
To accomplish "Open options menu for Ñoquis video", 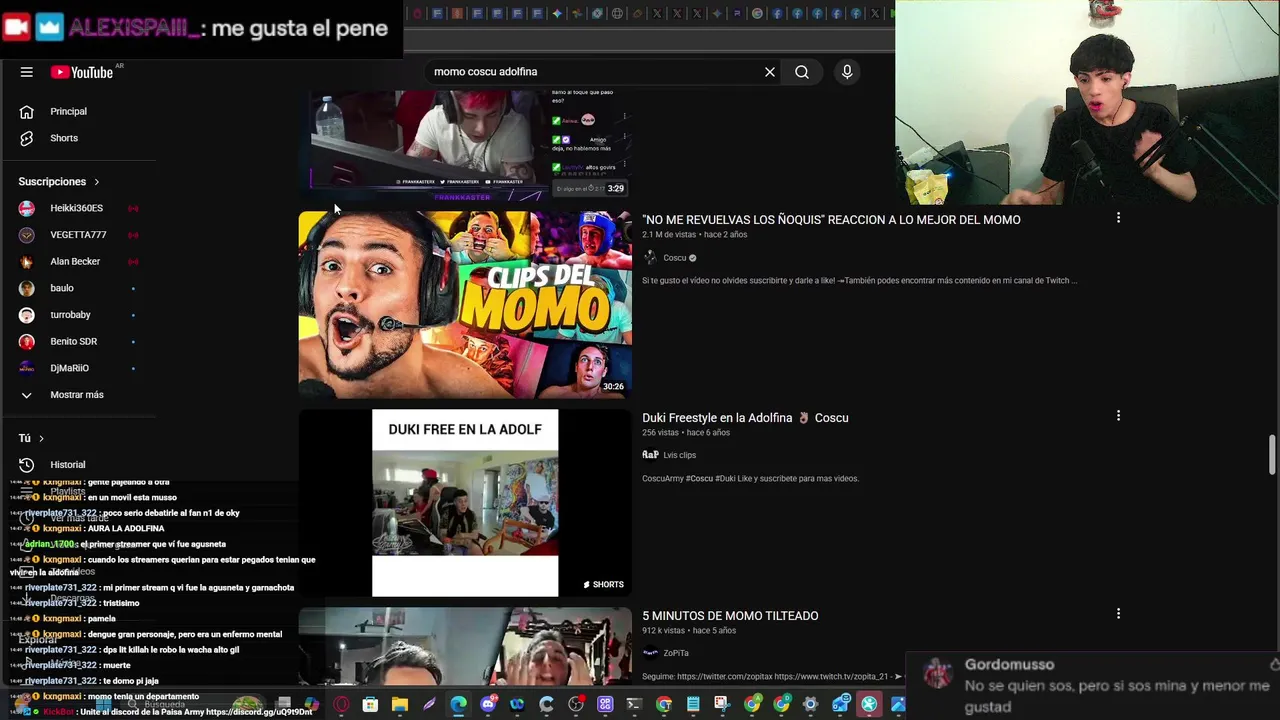I will click(1118, 218).
